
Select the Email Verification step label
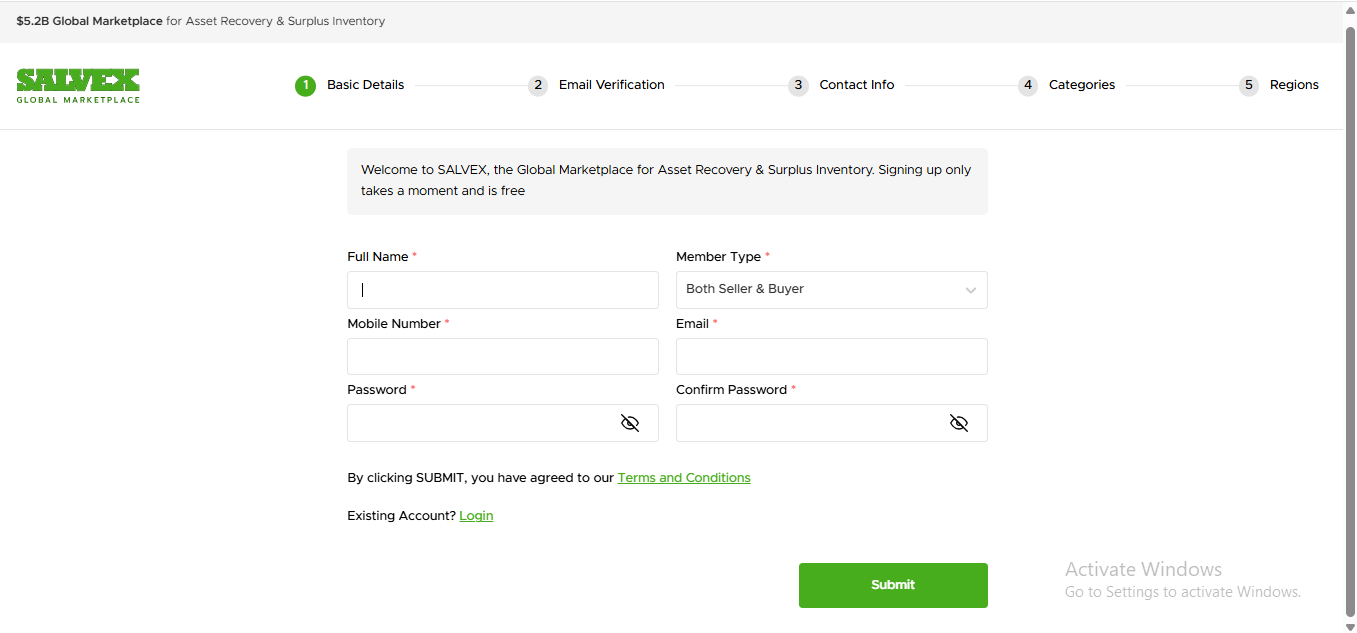612,85
